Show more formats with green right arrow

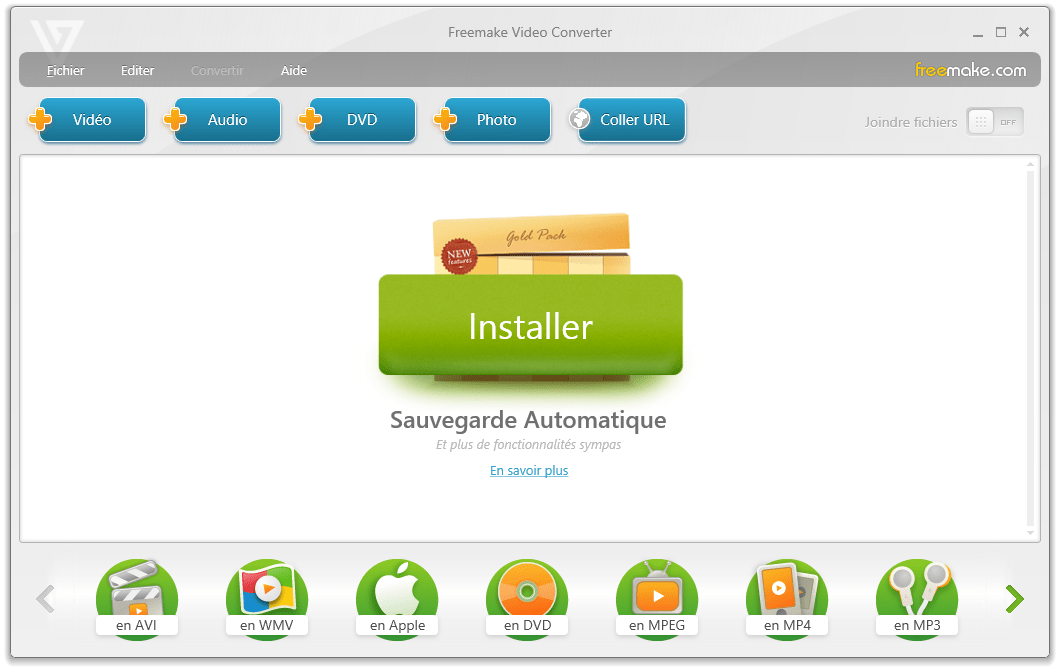click(1015, 599)
